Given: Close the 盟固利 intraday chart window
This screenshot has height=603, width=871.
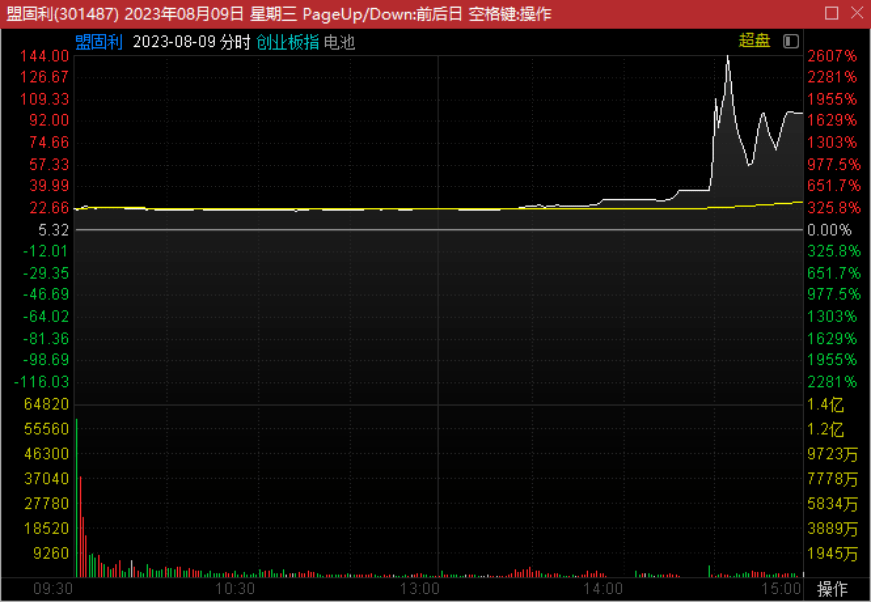Looking at the screenshot, I should point(855,13).
